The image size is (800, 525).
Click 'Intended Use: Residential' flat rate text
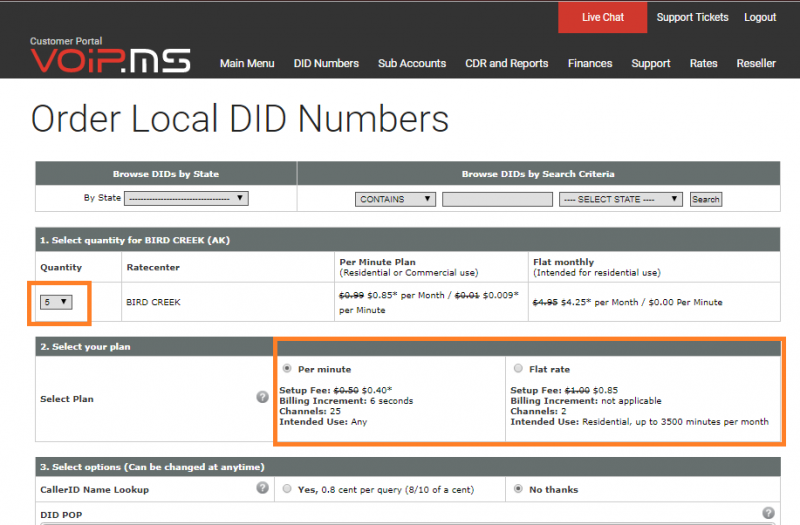(639, 421)
